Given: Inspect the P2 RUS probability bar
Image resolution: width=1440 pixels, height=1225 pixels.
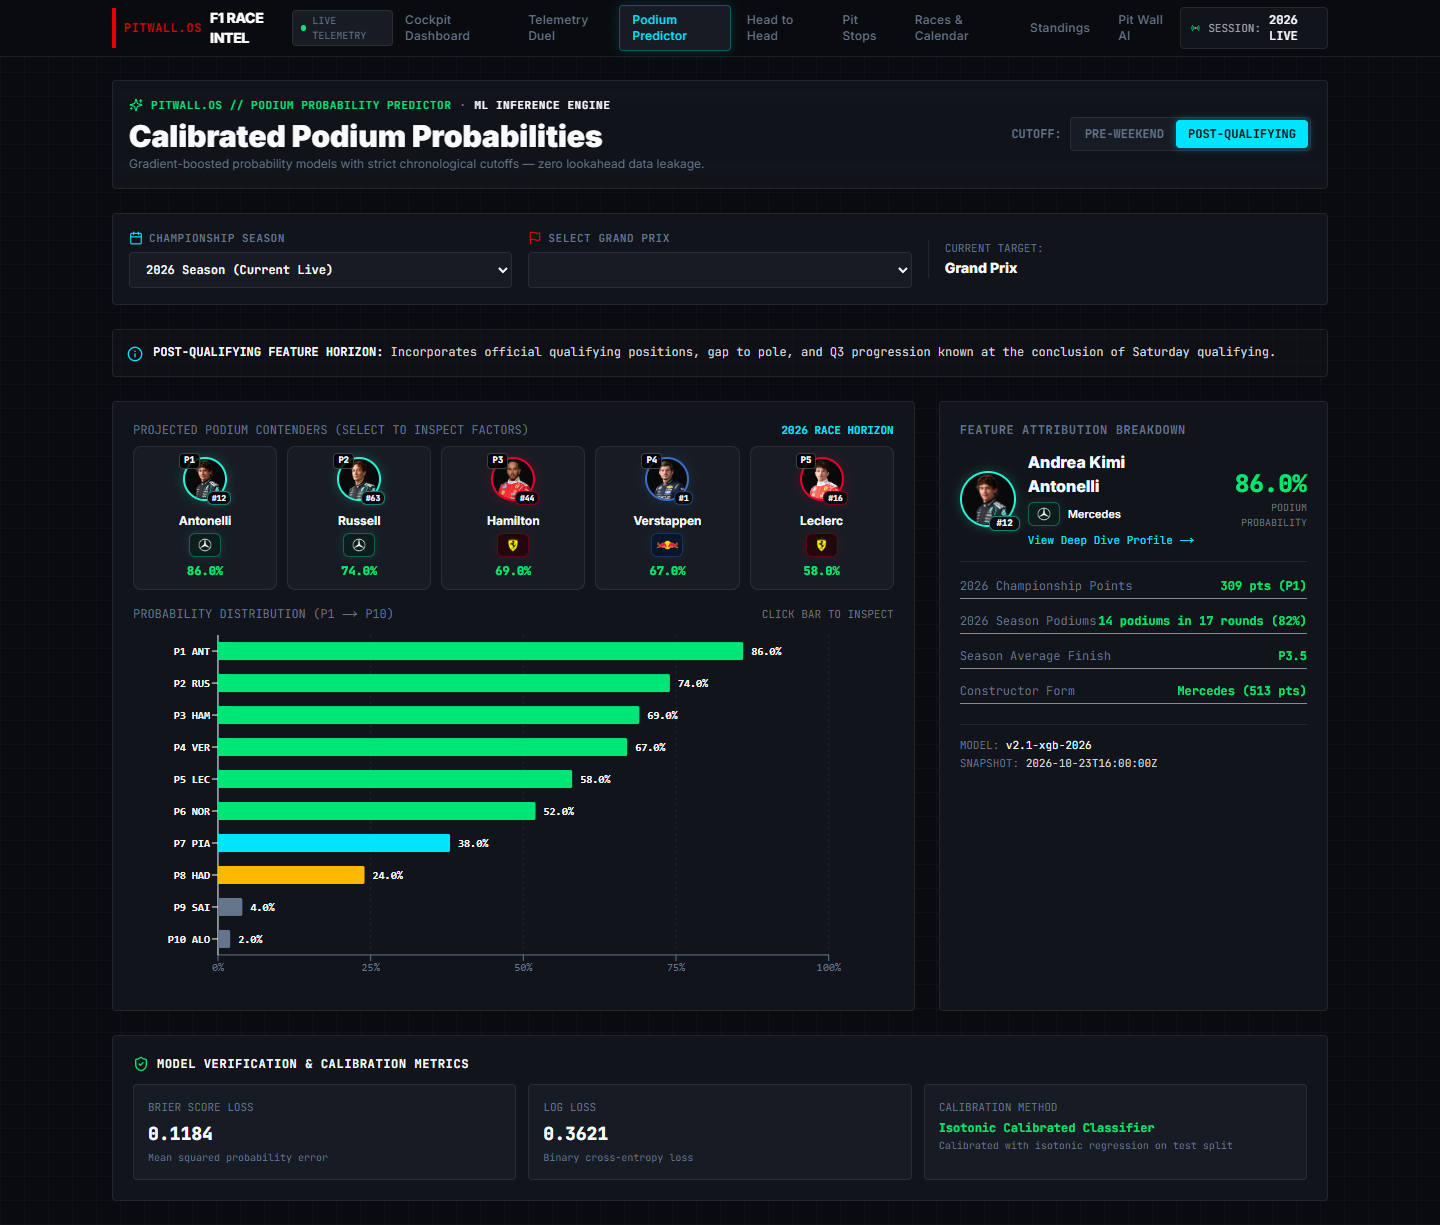Looking at the screenshot, I should [444, 683].
